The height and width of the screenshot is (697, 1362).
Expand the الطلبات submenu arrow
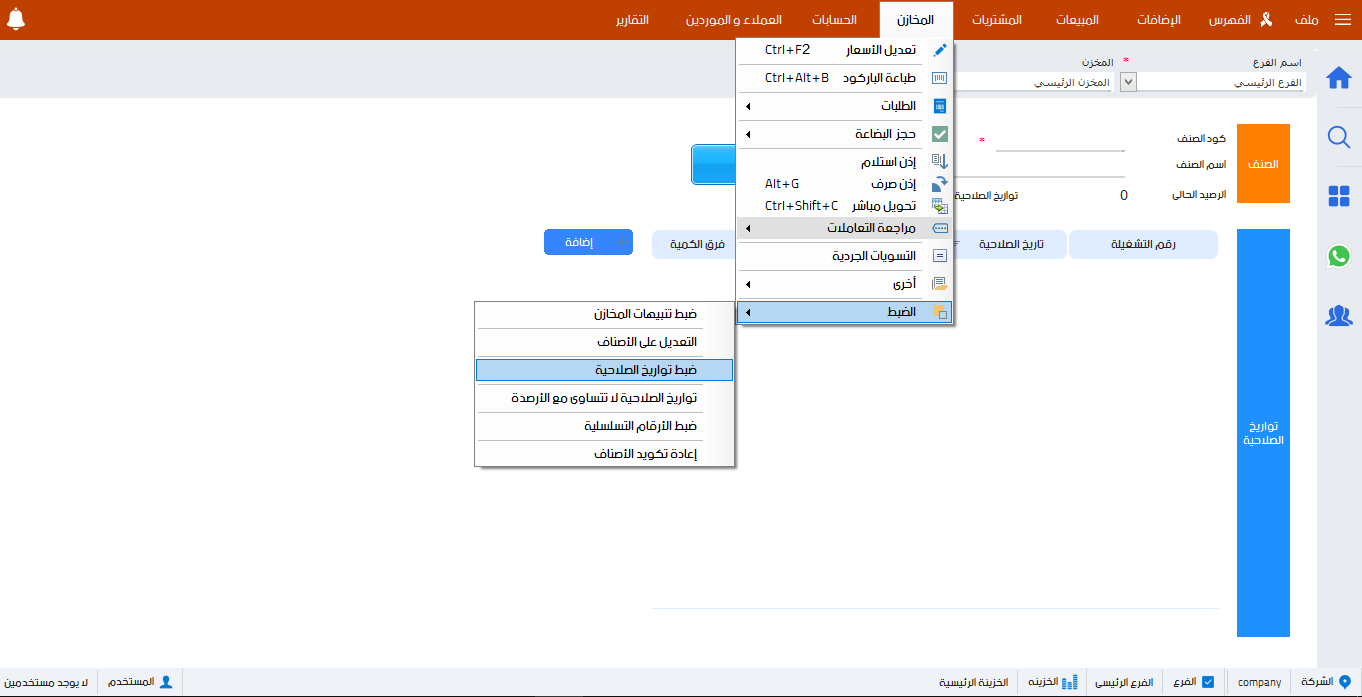click(x=747, y=106)
